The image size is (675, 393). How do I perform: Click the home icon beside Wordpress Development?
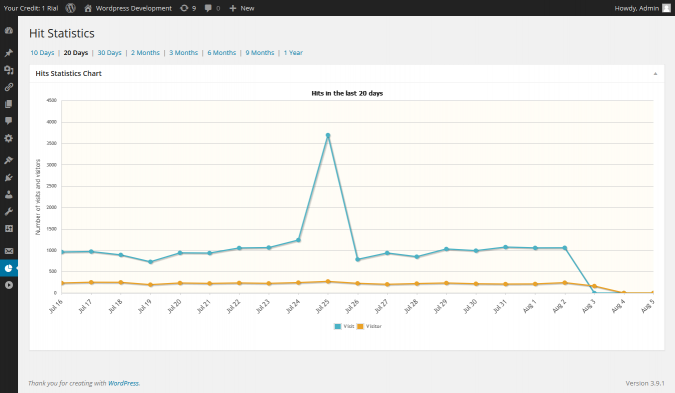pos(88,8)
